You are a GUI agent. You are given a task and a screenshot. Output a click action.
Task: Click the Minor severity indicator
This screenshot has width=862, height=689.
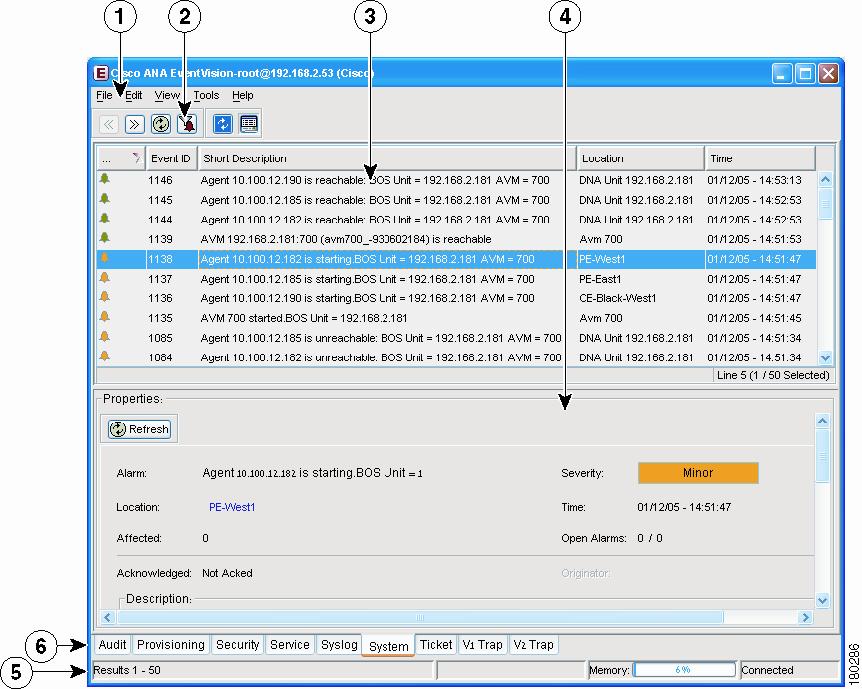pos(698,473)
